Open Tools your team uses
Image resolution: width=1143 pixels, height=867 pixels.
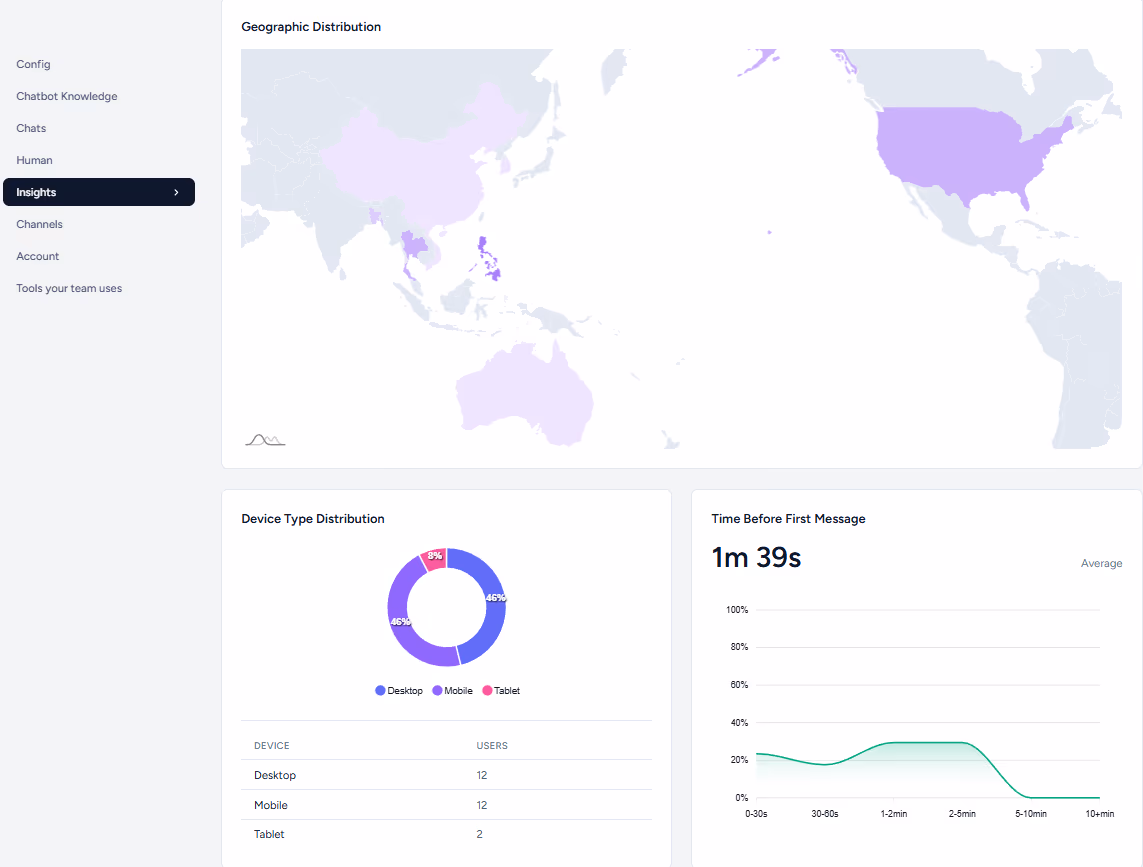pyautogui.click(x=68, y=288)
